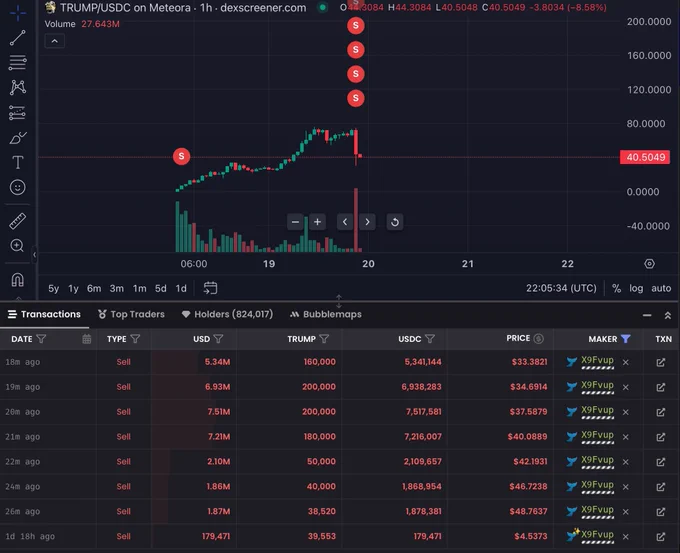Switch to the Top Traders tab
Image resolution: width=680 pixels, height=553 pixels.
[131, 314]
